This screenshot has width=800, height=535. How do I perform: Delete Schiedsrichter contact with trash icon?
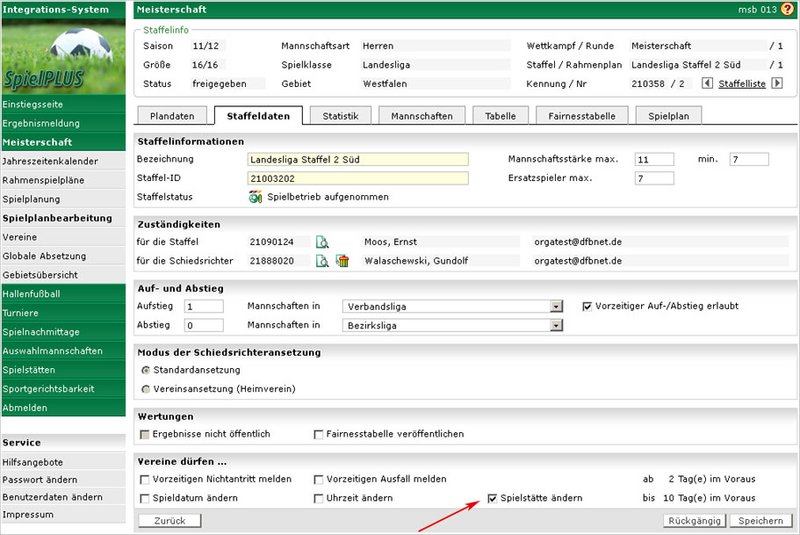tap(342, 261)
